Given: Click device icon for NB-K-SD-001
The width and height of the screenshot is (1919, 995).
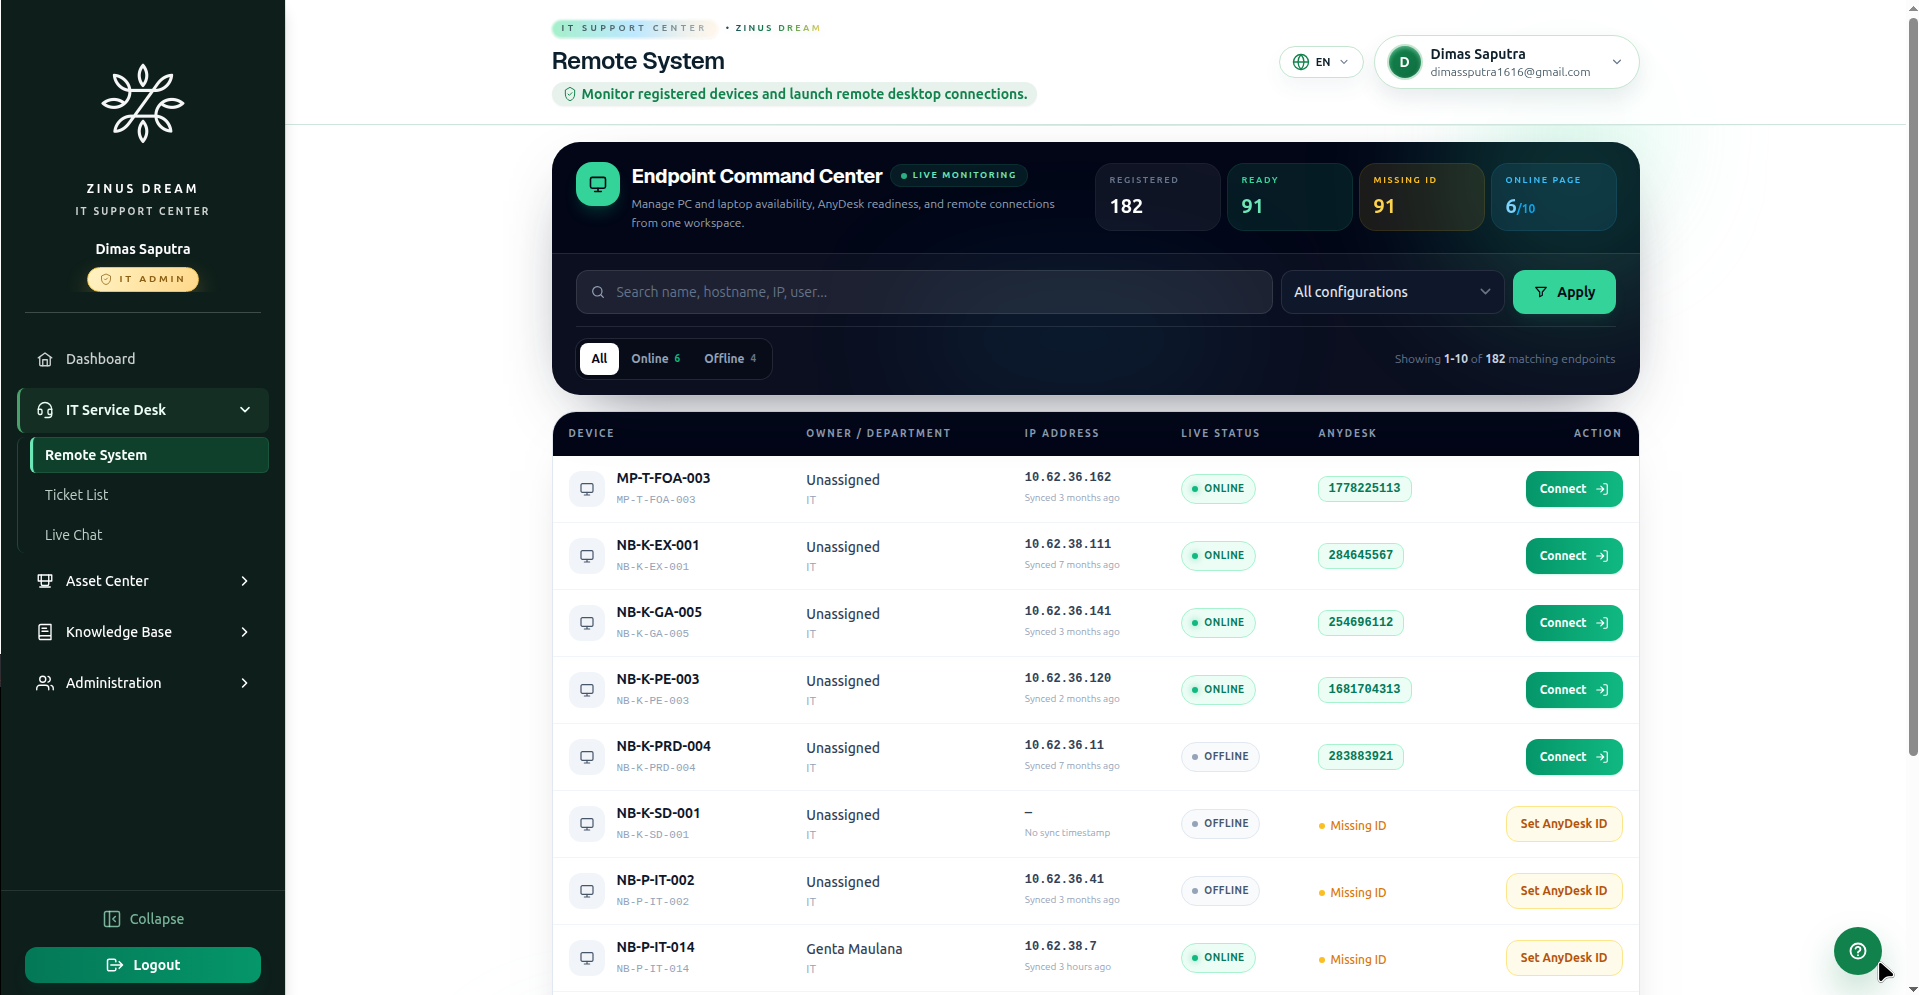Looking at the screenshot, I should 587,824.
